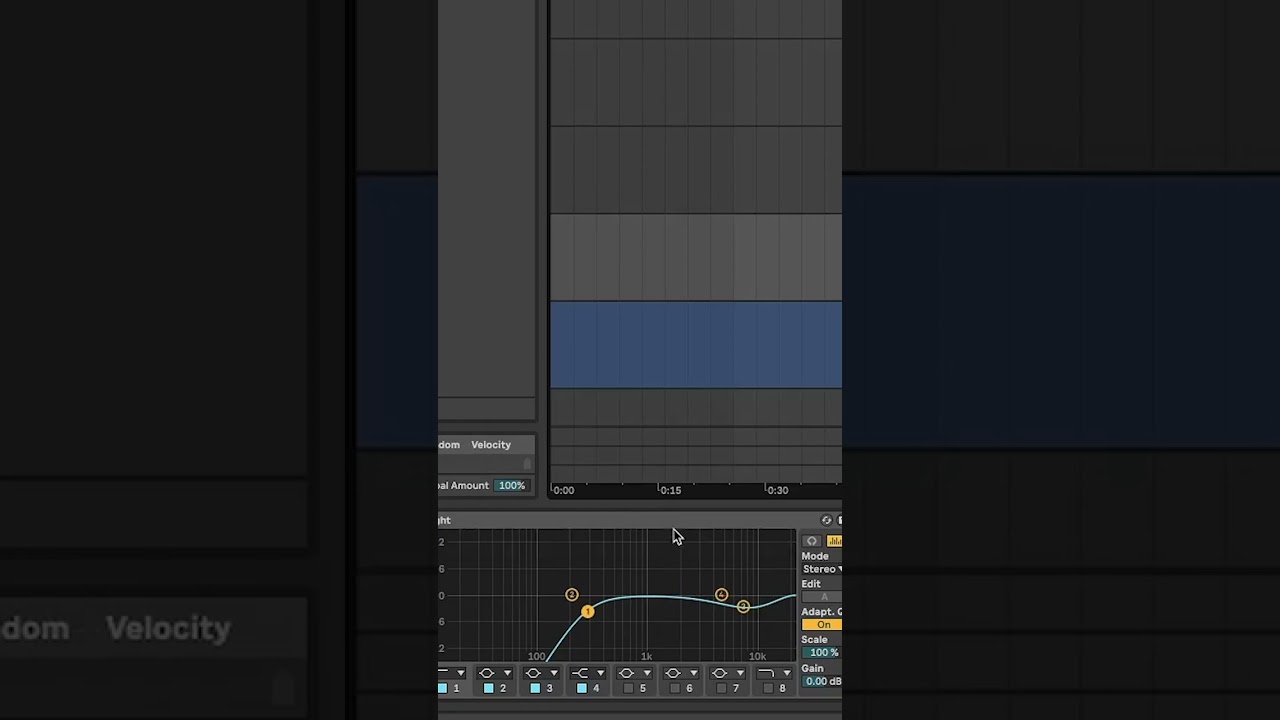This screenshot has width=1280, height=720.
Task: Disable filter band 4 activator
Action: pos(582,688)
